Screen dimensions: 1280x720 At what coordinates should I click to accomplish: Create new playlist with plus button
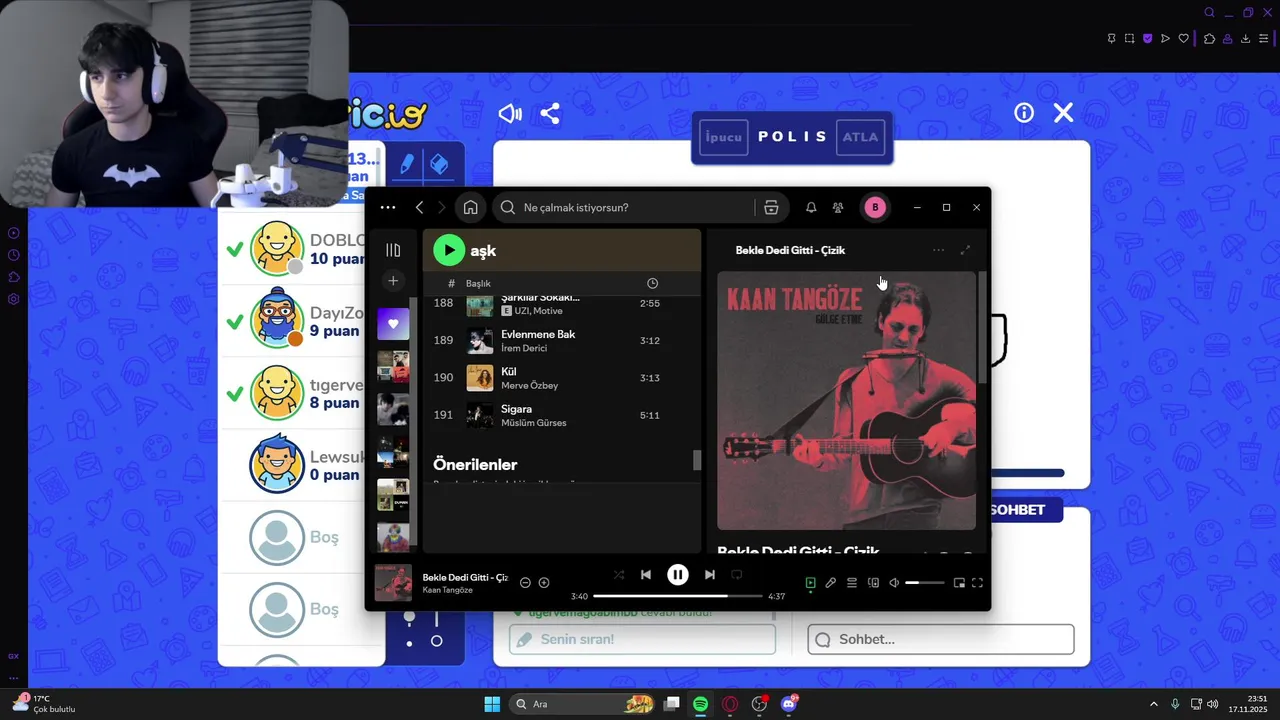click(393, 281)
